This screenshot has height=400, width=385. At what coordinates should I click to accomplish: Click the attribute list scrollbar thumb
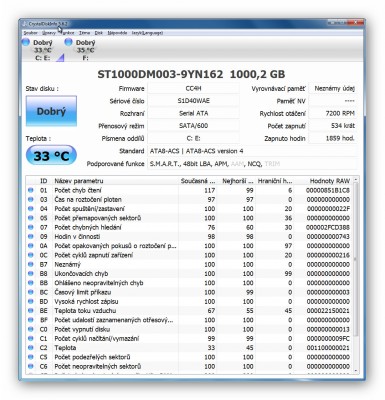point(356,260)
